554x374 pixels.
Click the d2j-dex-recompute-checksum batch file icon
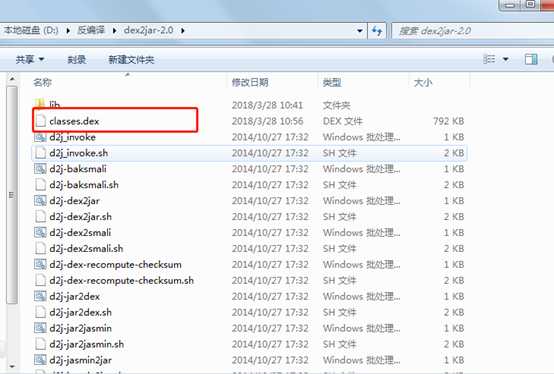click(40, 264)
